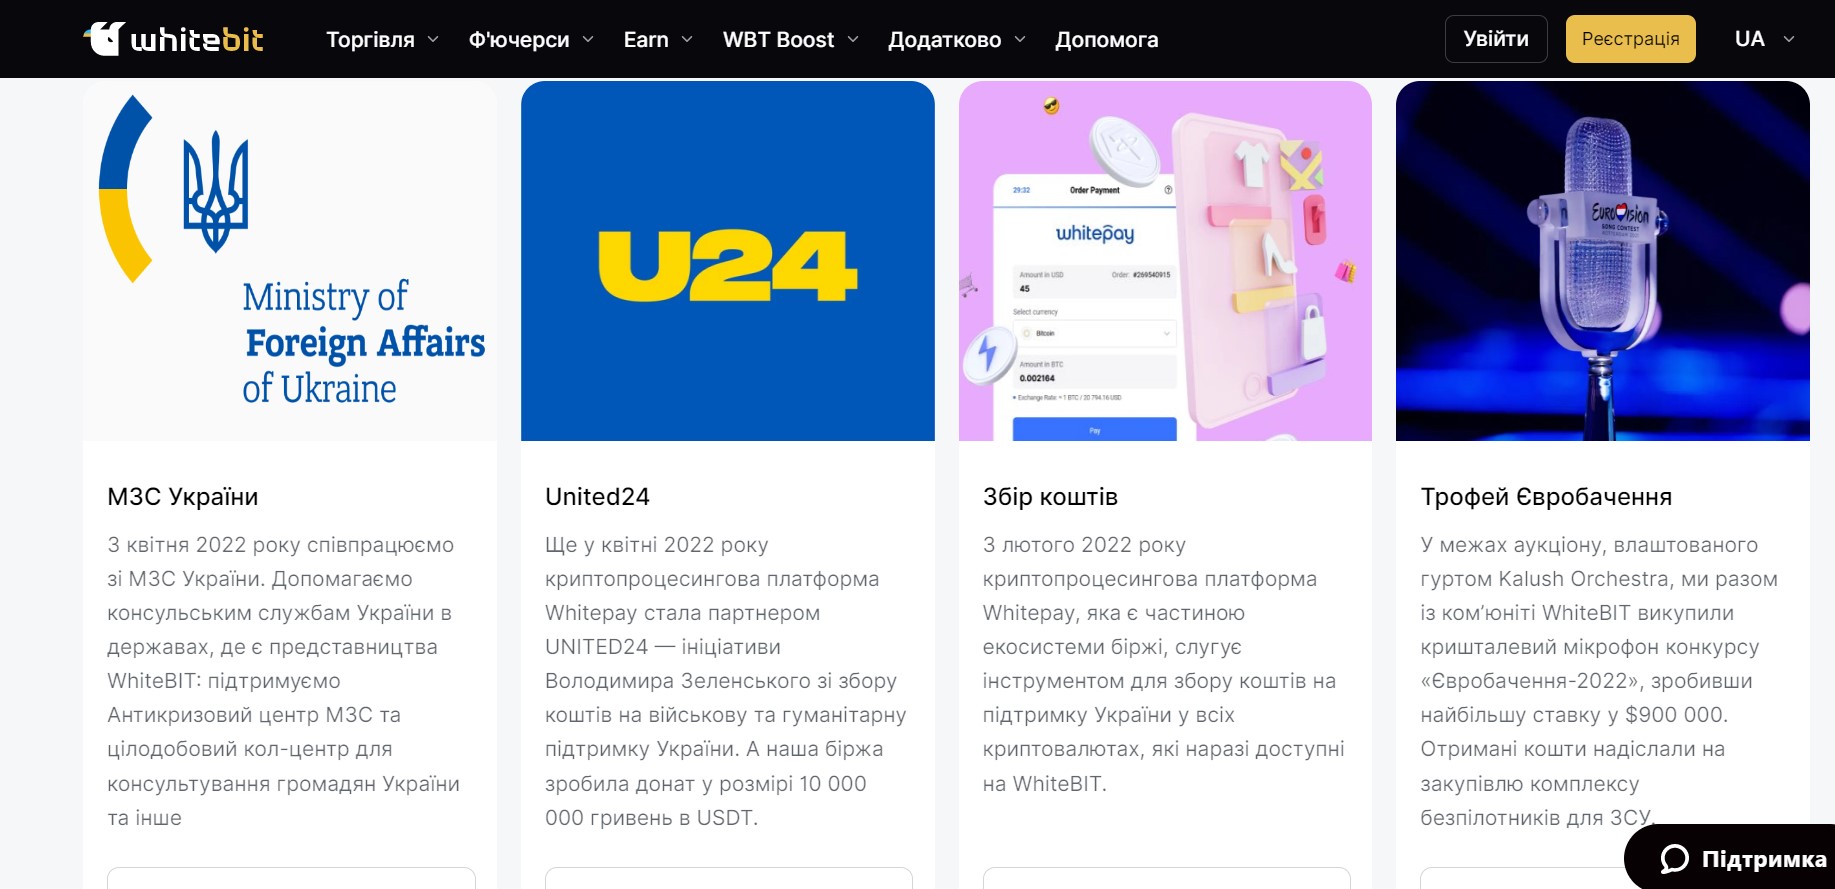This screenshot has width=1835, height=889.
Task: Open the Eurovision crystal microphone image
Action: coord(1603,261)
